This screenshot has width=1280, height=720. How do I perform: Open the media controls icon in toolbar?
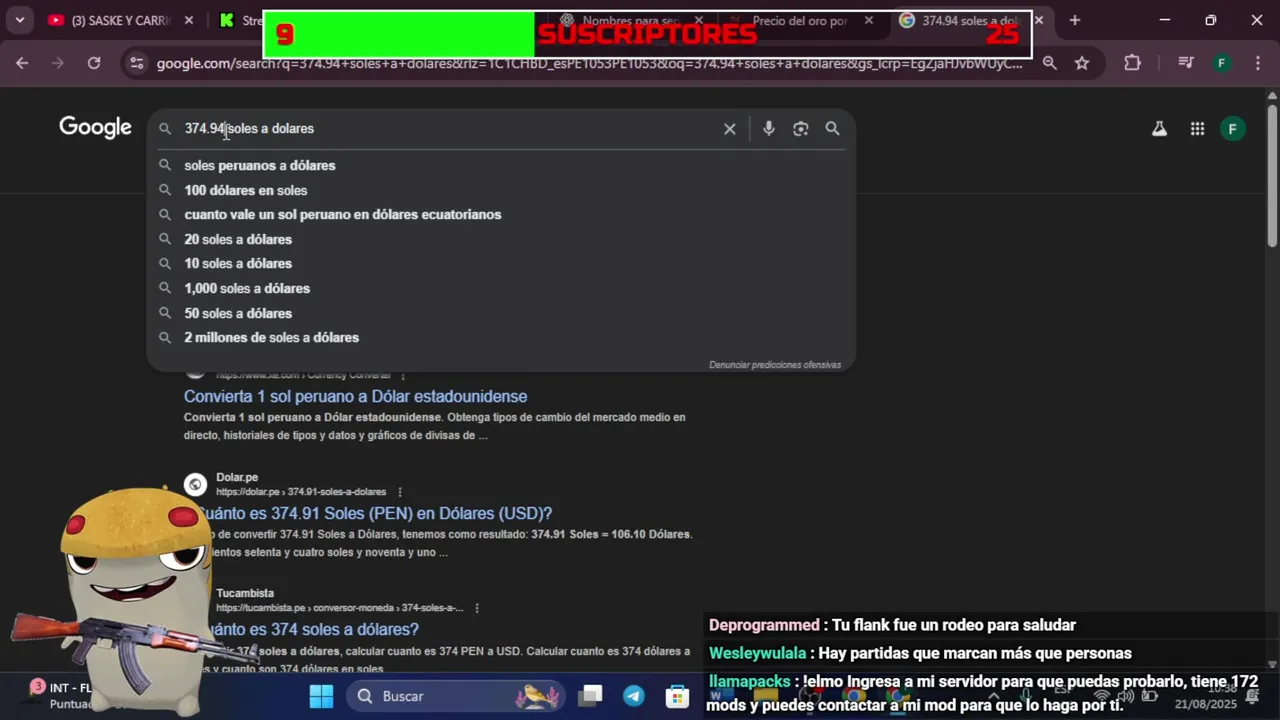pos(1186,63)
